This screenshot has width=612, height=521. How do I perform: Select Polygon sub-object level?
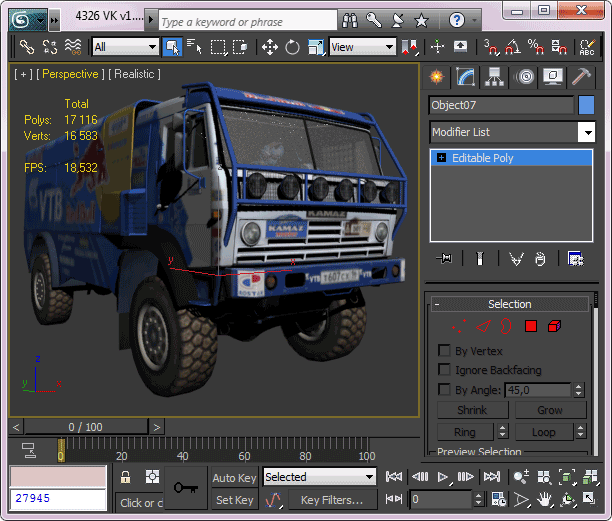(x=531, y=326)
